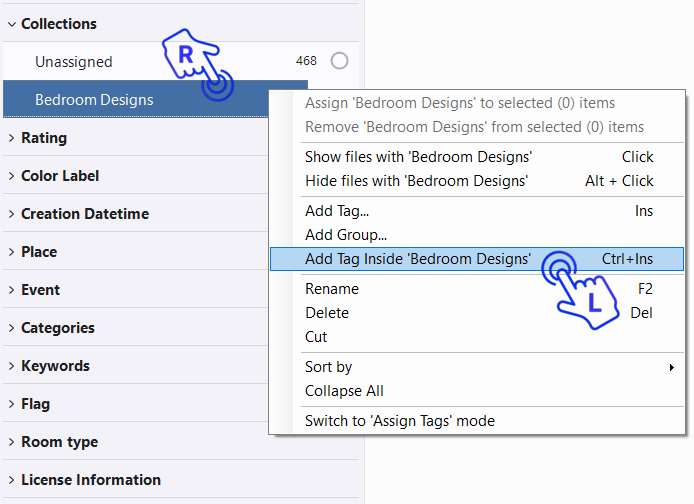This screenshot has width=694, height=504.
Task: Toggle the Unassigned radio circle
Action: click(x=339, y=61)
